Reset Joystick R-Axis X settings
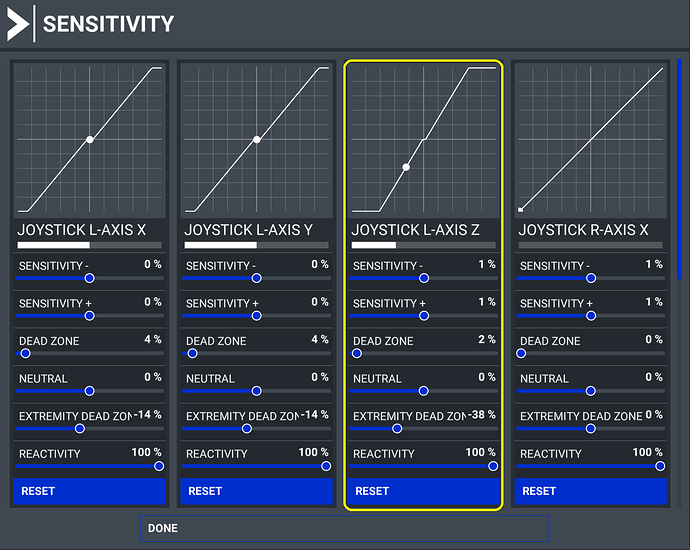 point(590,491)
